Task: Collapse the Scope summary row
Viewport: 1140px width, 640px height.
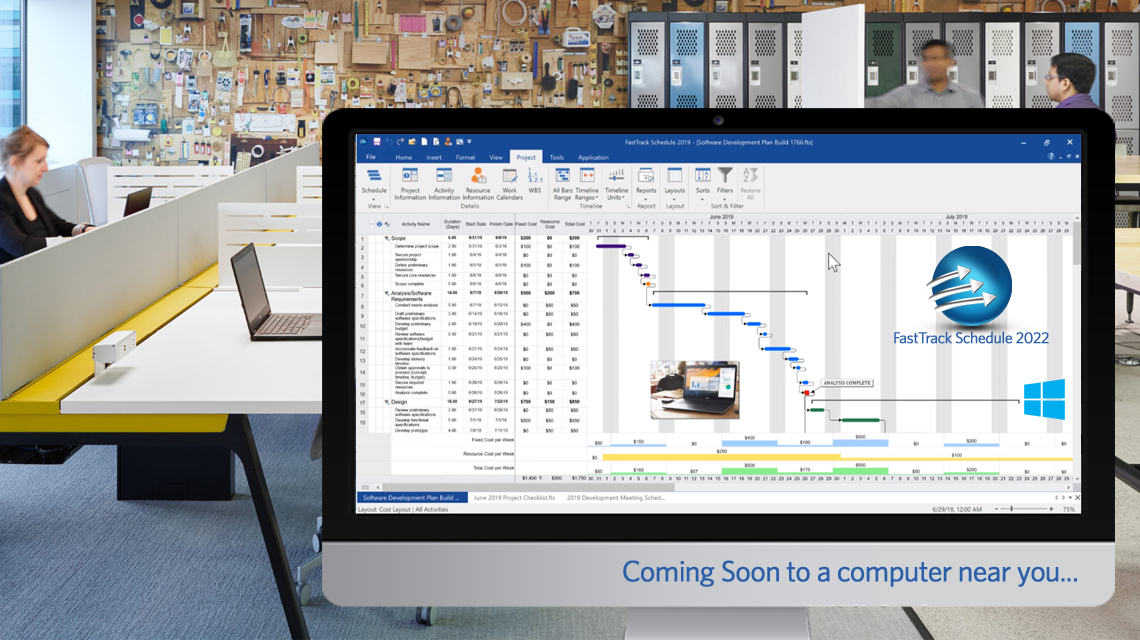Action: click(388, 238)
